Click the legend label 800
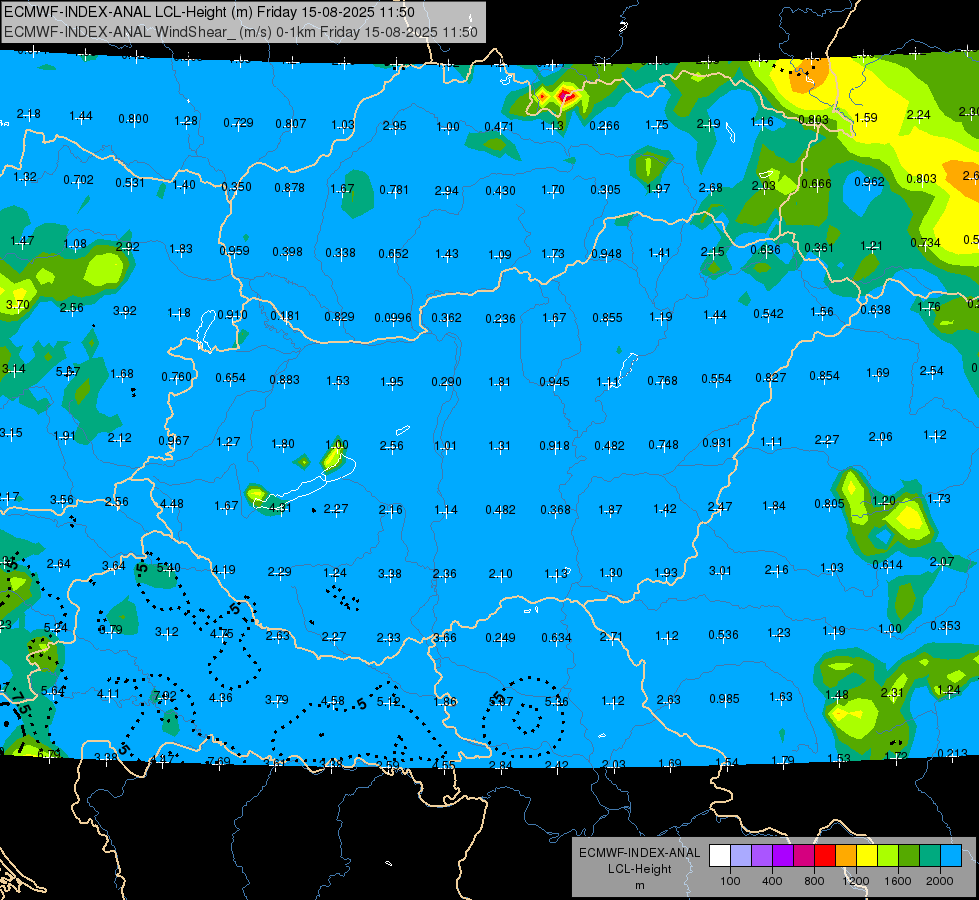Screen dimensions: 979x900 [814, 881]
